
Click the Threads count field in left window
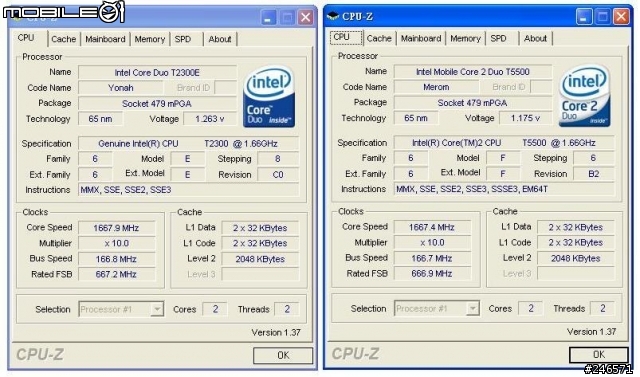pos(287,309)
